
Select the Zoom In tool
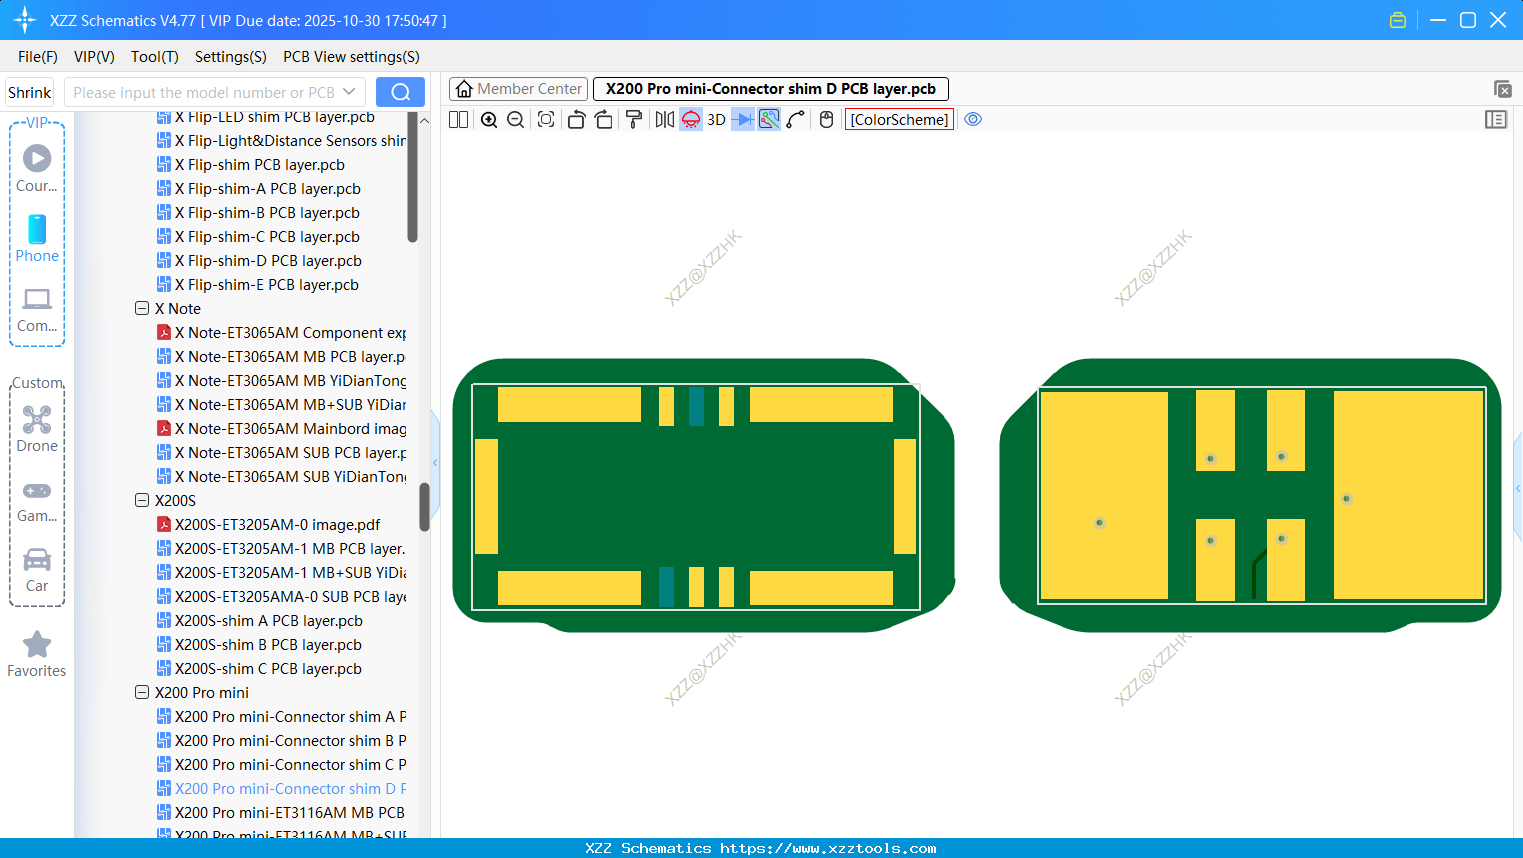[489, 119]
